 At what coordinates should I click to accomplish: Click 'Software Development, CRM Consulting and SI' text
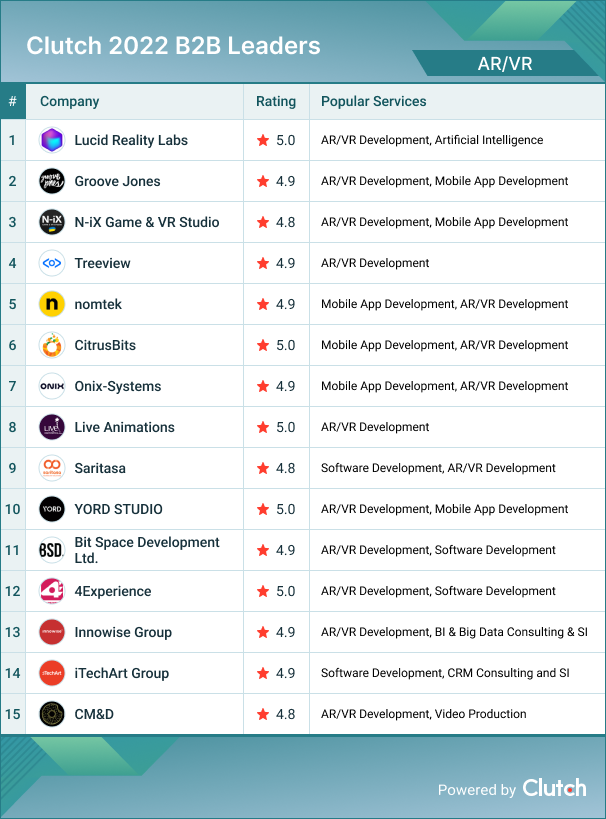click(x=445, y=673)
